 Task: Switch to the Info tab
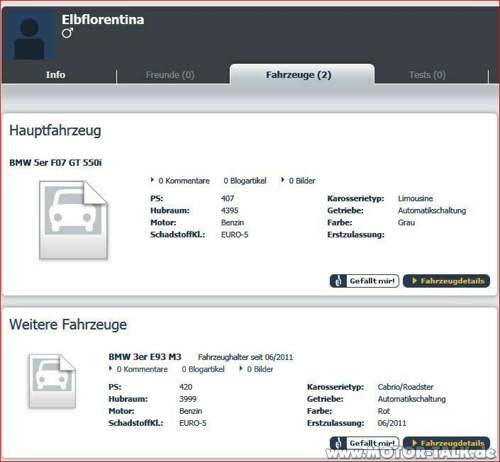(55, 75)
